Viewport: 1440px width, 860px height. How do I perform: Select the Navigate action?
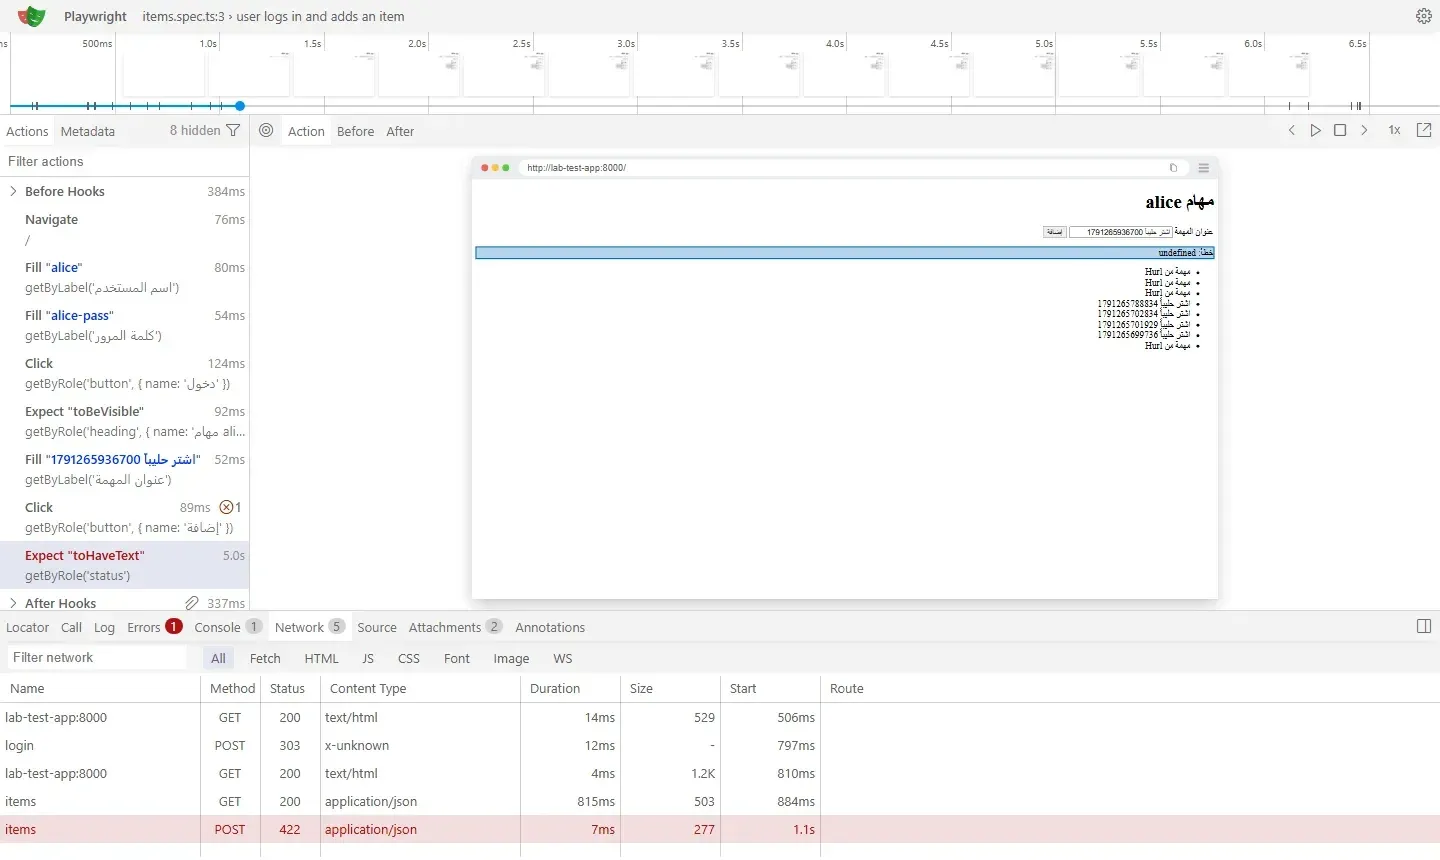point(124,229)
